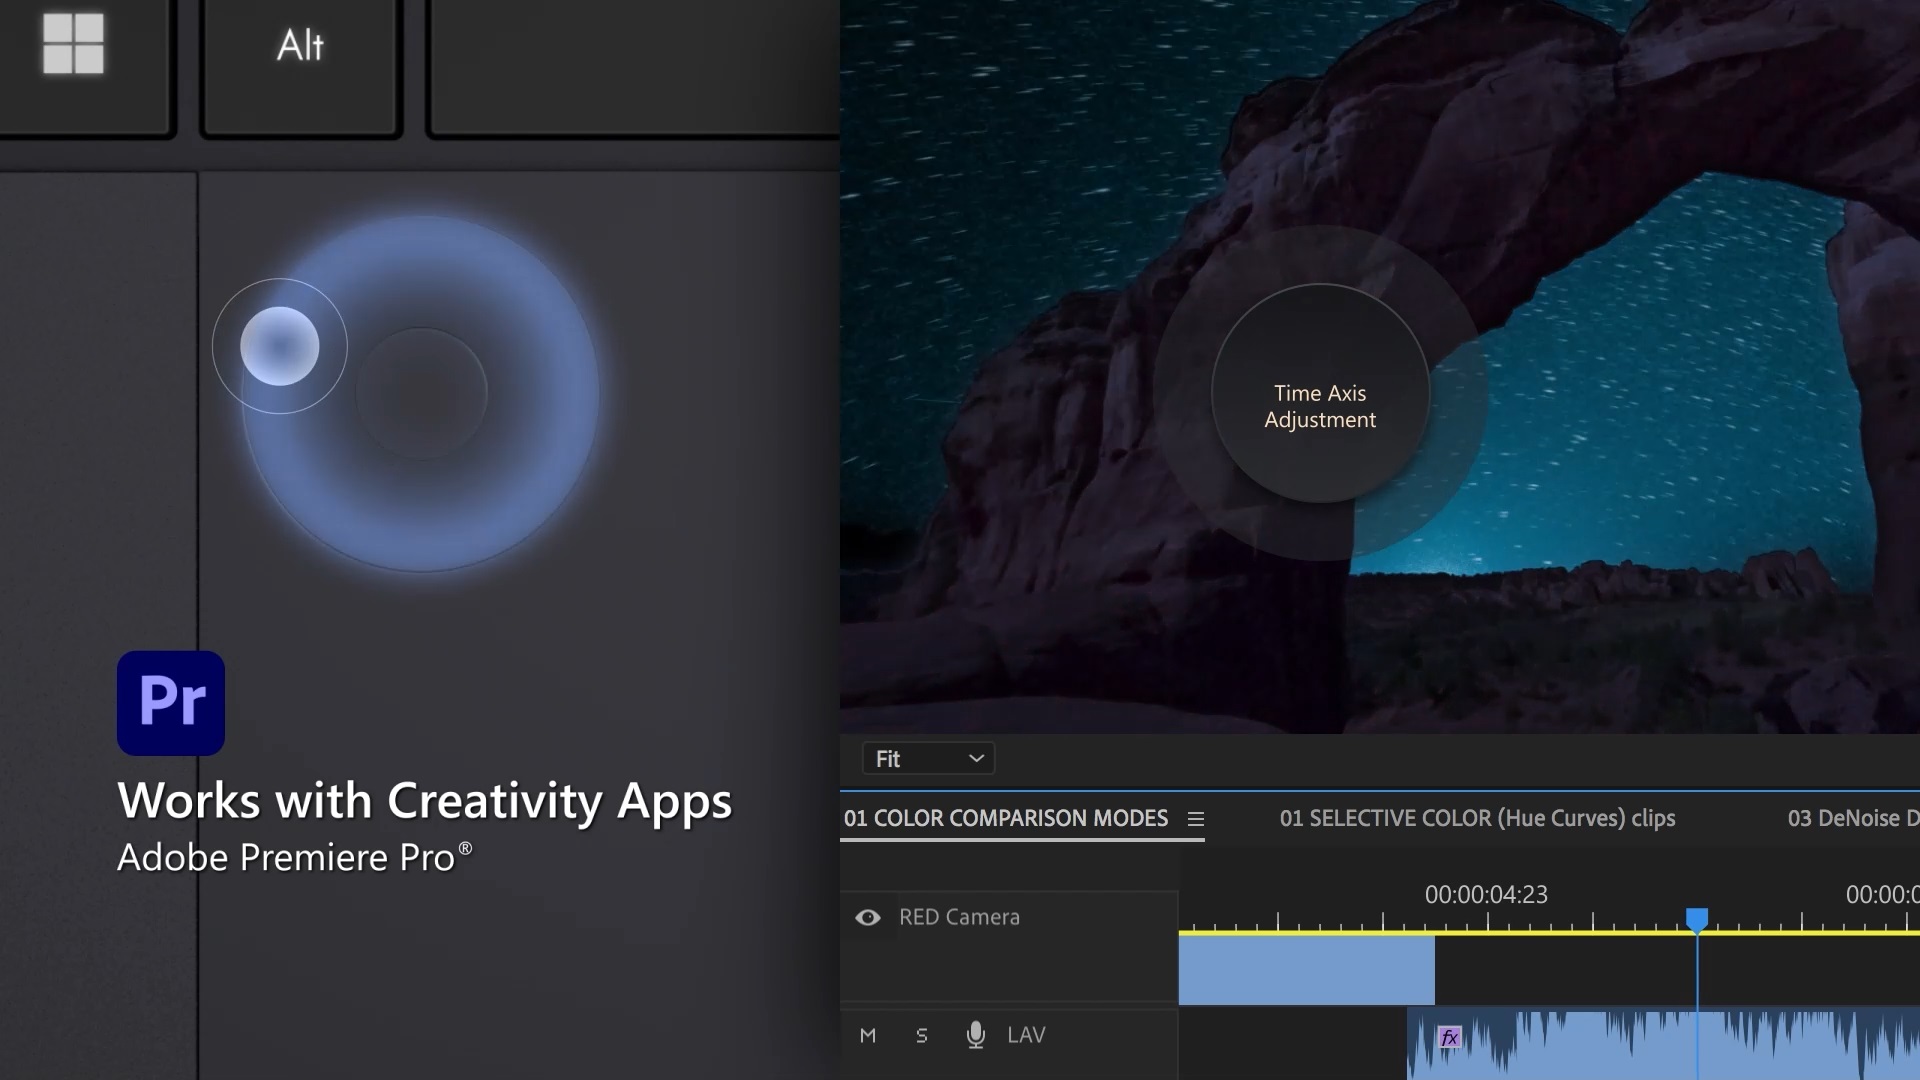
Task: Select the blue RED Camera video clip
Action: click(1306, 970)
